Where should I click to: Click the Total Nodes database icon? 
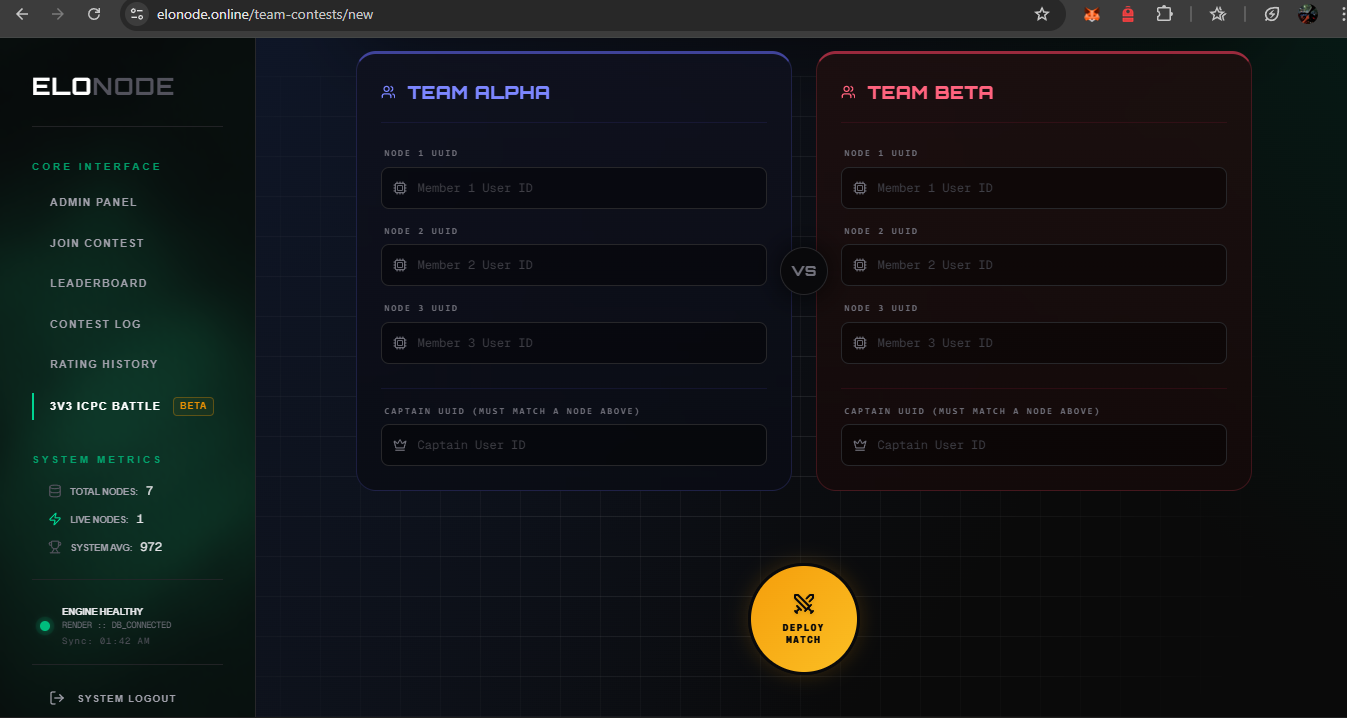(x=55, y=491)
